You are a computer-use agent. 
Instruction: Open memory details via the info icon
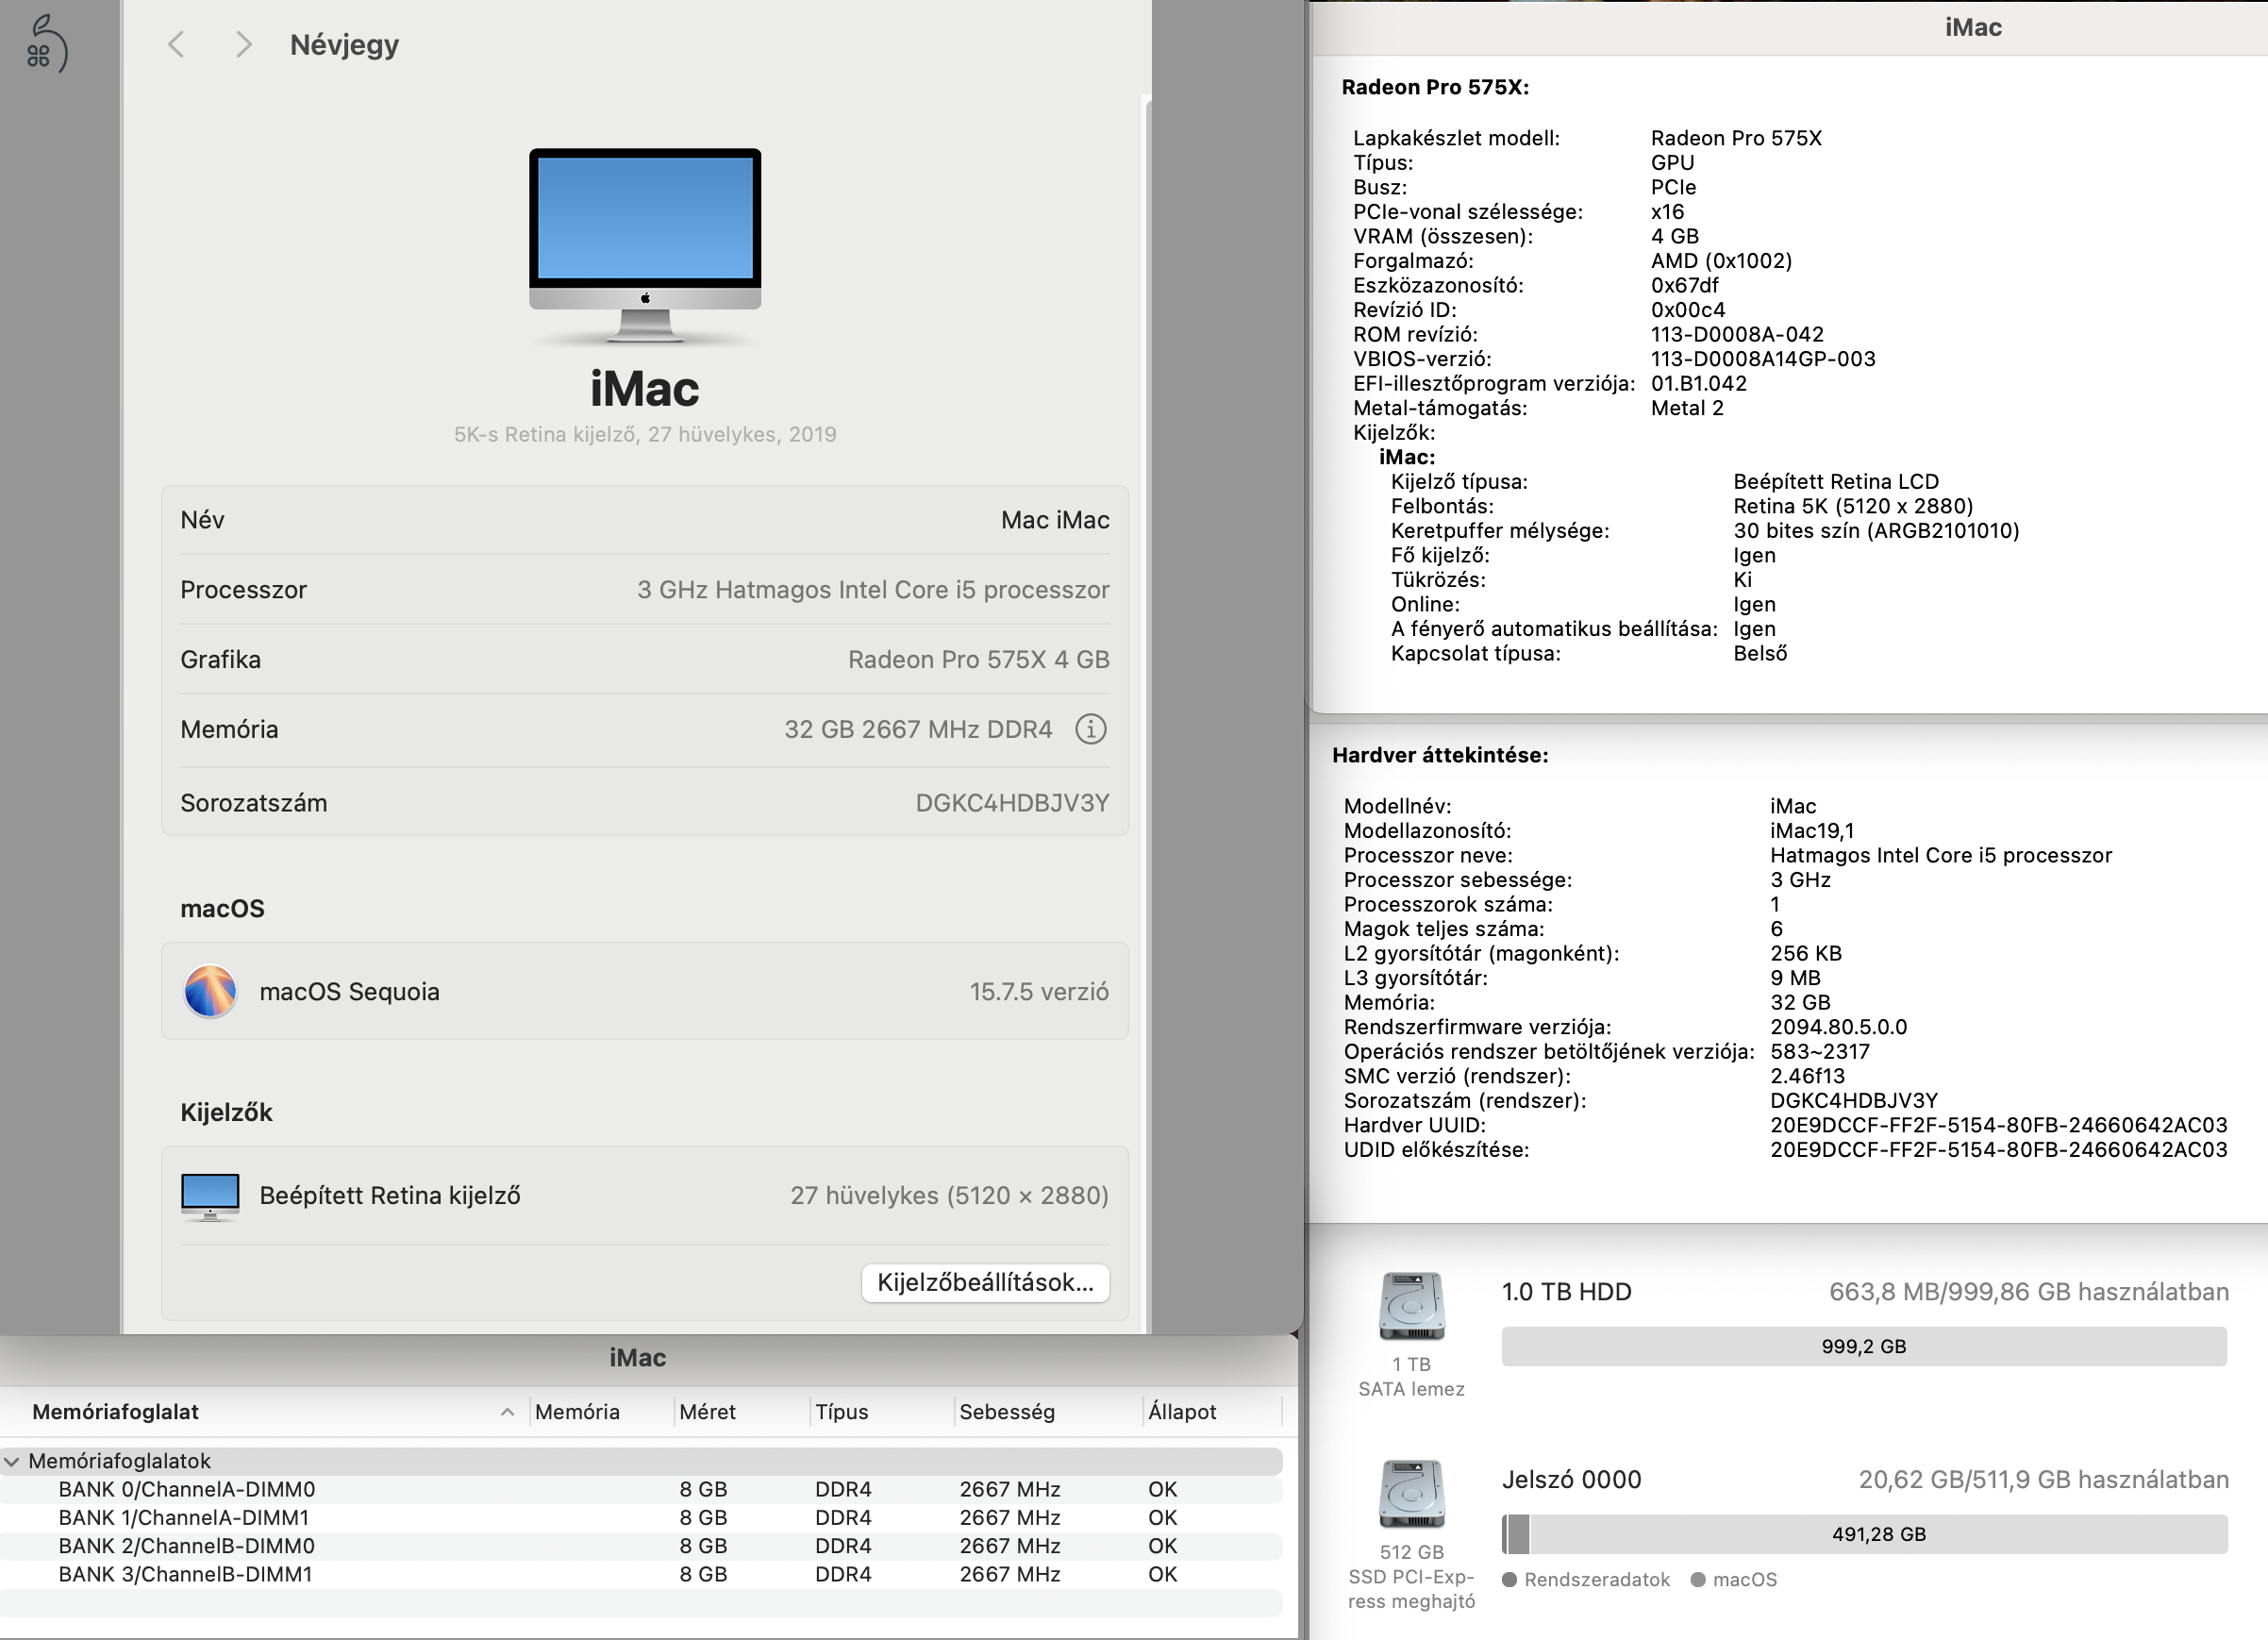pyautogui.click(x=1092, y=729)
